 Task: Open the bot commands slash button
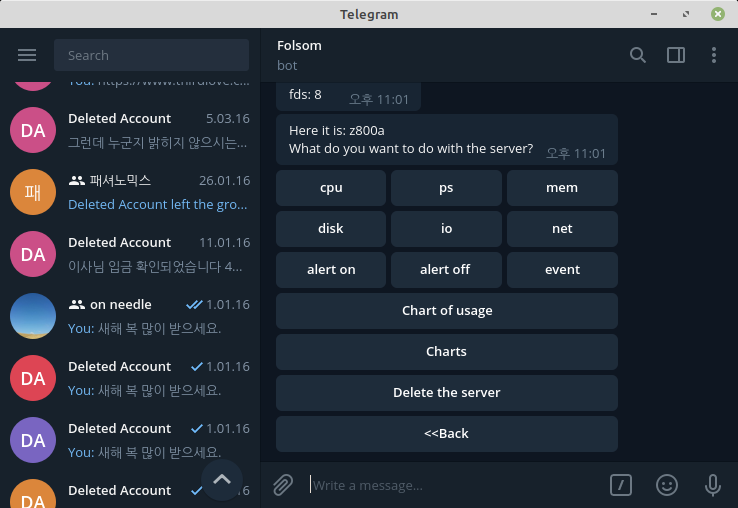(x=621, y=485)
